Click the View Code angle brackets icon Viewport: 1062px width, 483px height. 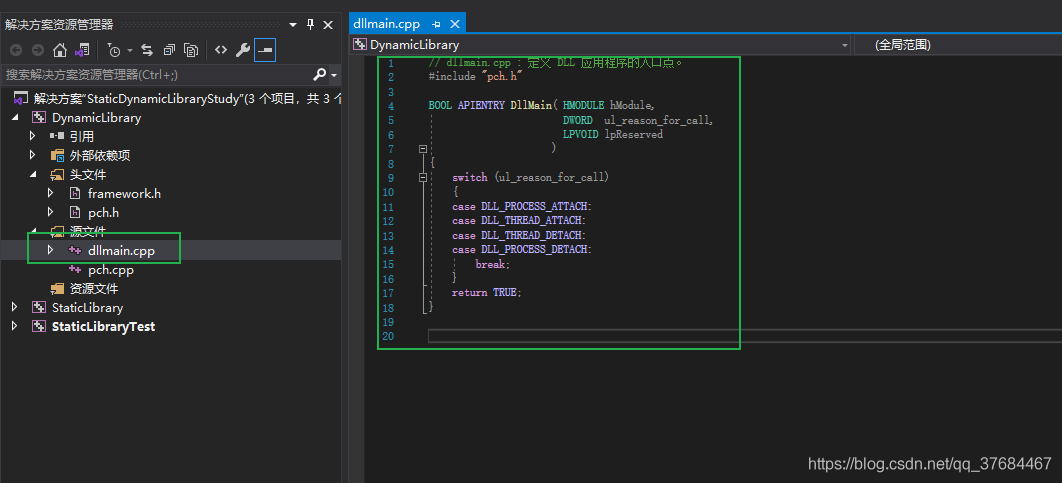pyautogui.click(x=221, y=50)
